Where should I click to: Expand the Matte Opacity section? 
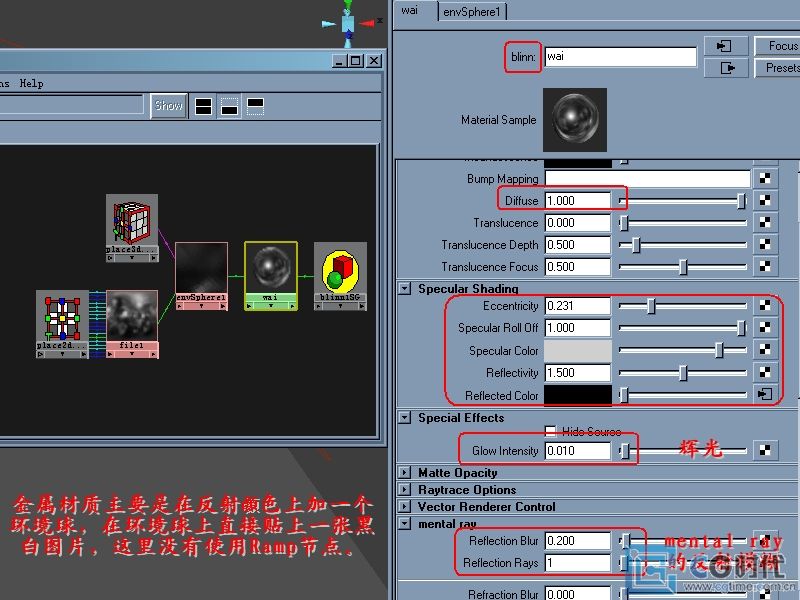click(x=405, y=473)
